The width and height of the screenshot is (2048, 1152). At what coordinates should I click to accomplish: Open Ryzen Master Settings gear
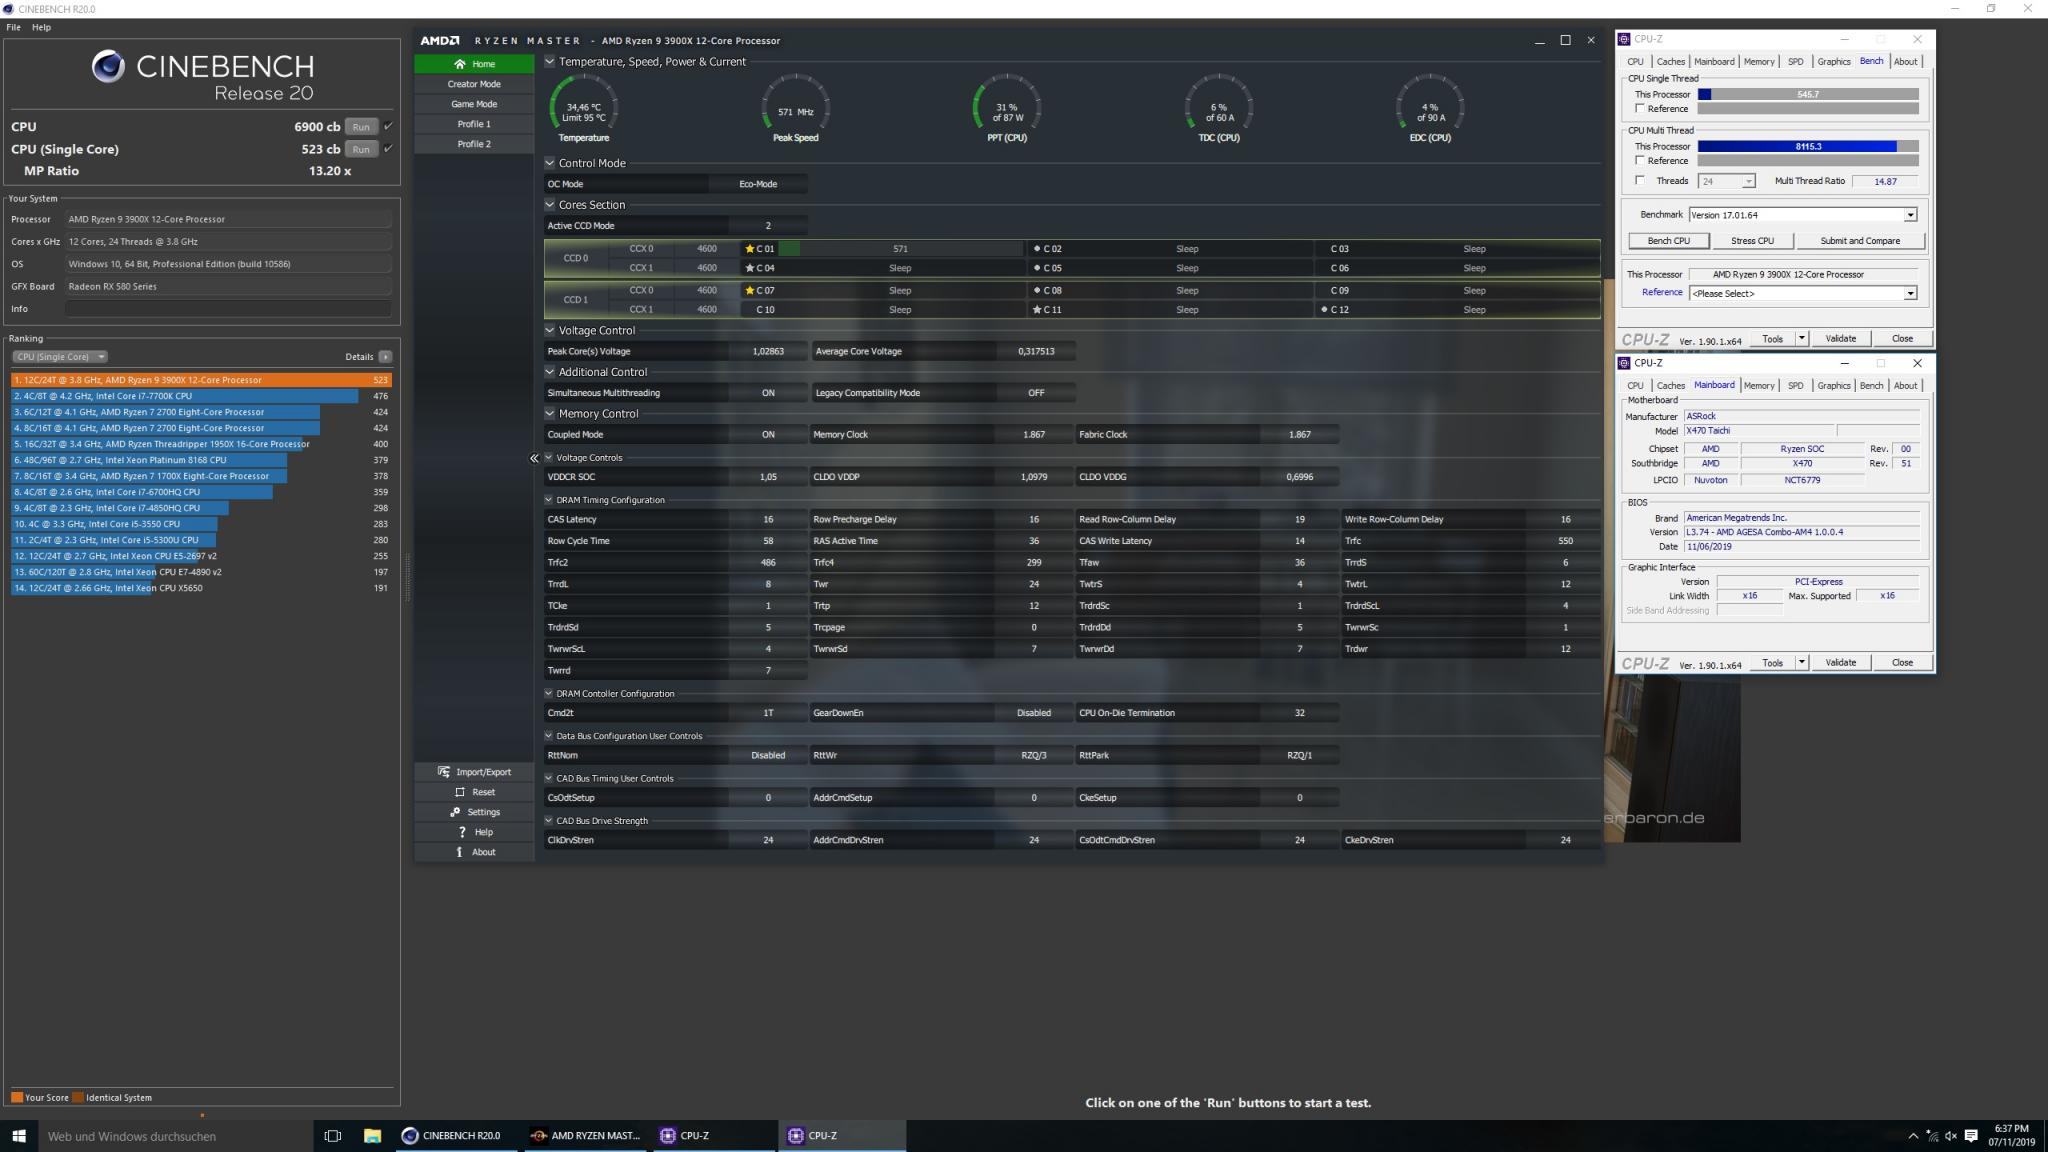tap(456, 812)
